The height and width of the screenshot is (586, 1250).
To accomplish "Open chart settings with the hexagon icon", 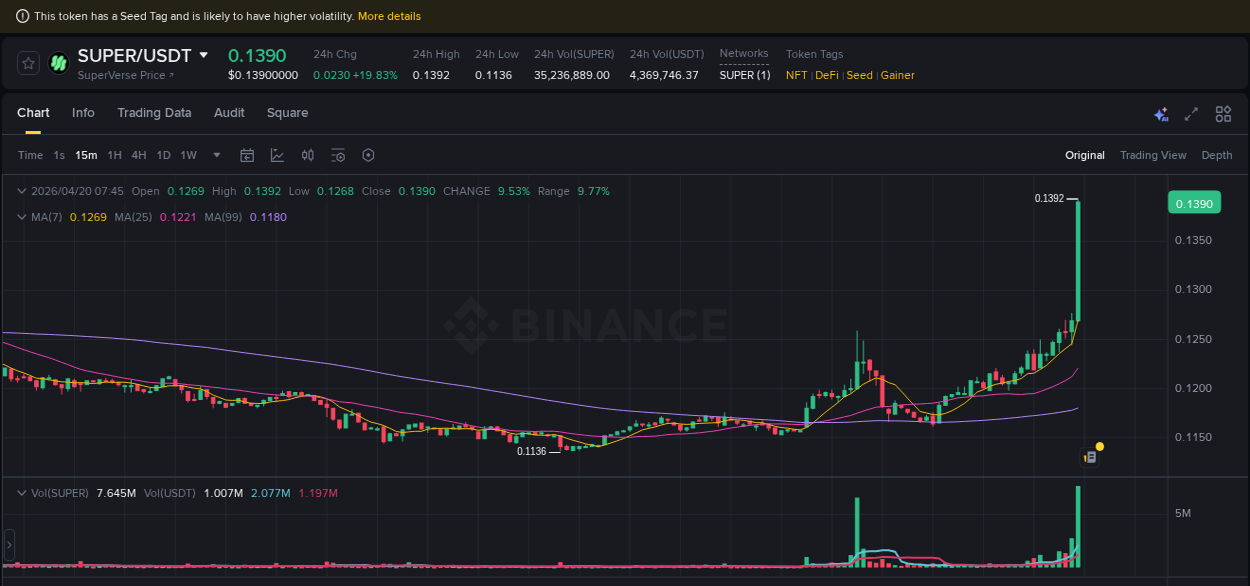I will pyautogui.click(x=368, y=155).
